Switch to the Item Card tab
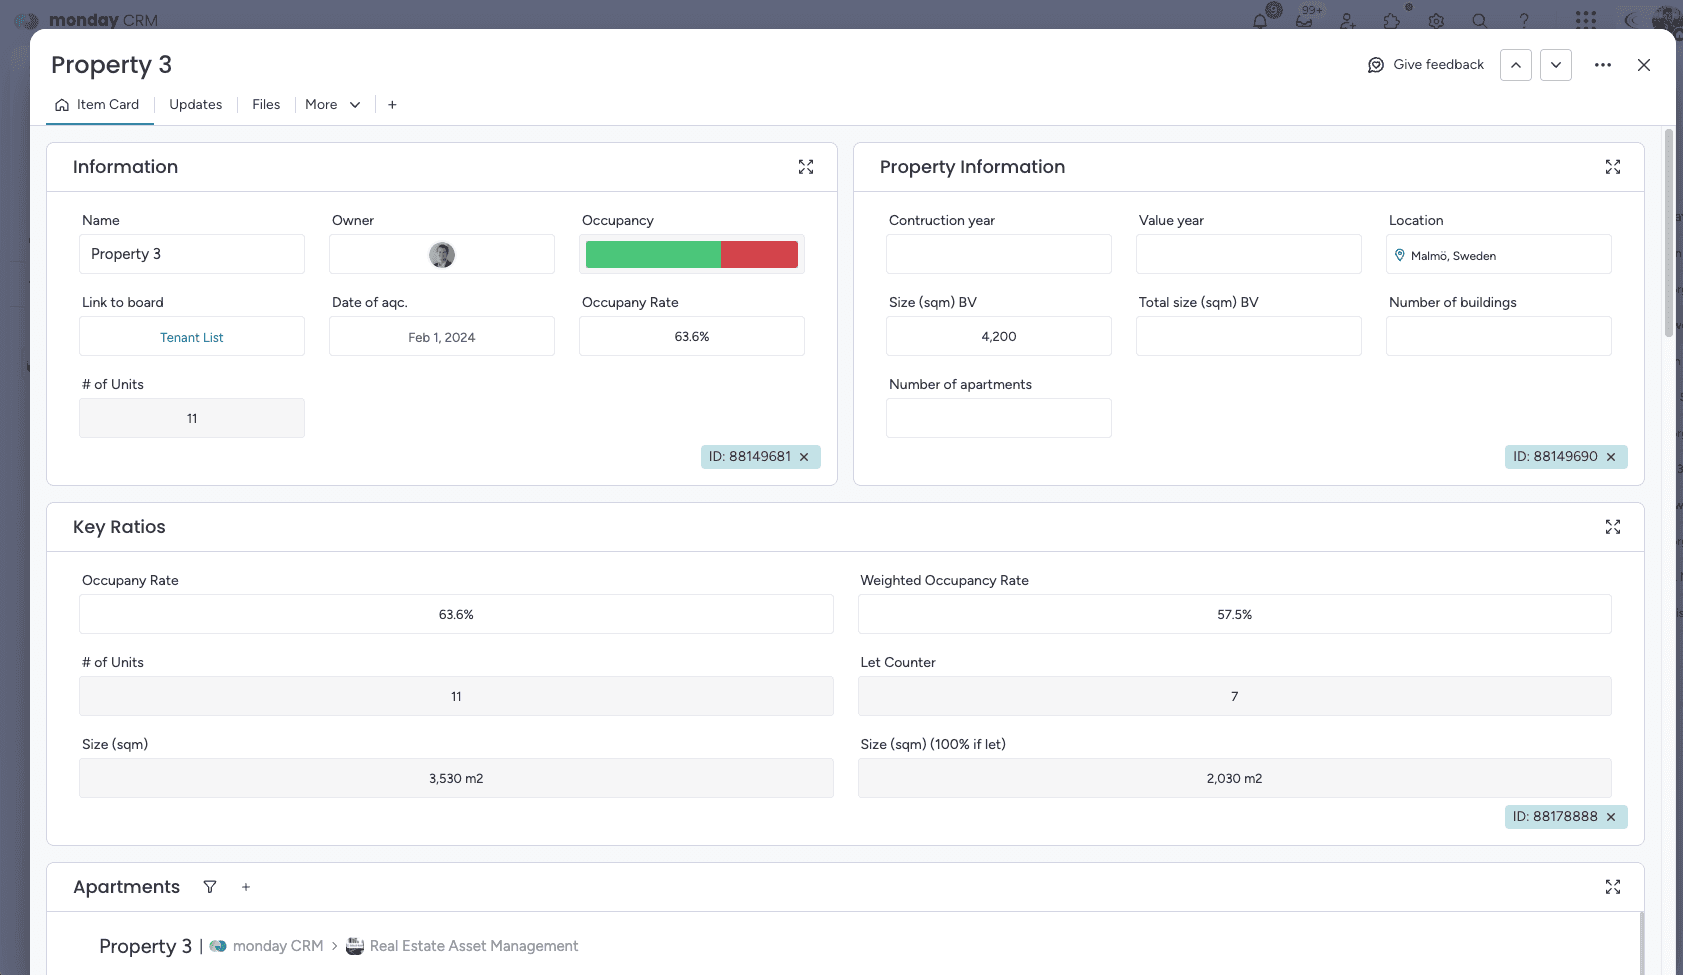 [98, 105]
